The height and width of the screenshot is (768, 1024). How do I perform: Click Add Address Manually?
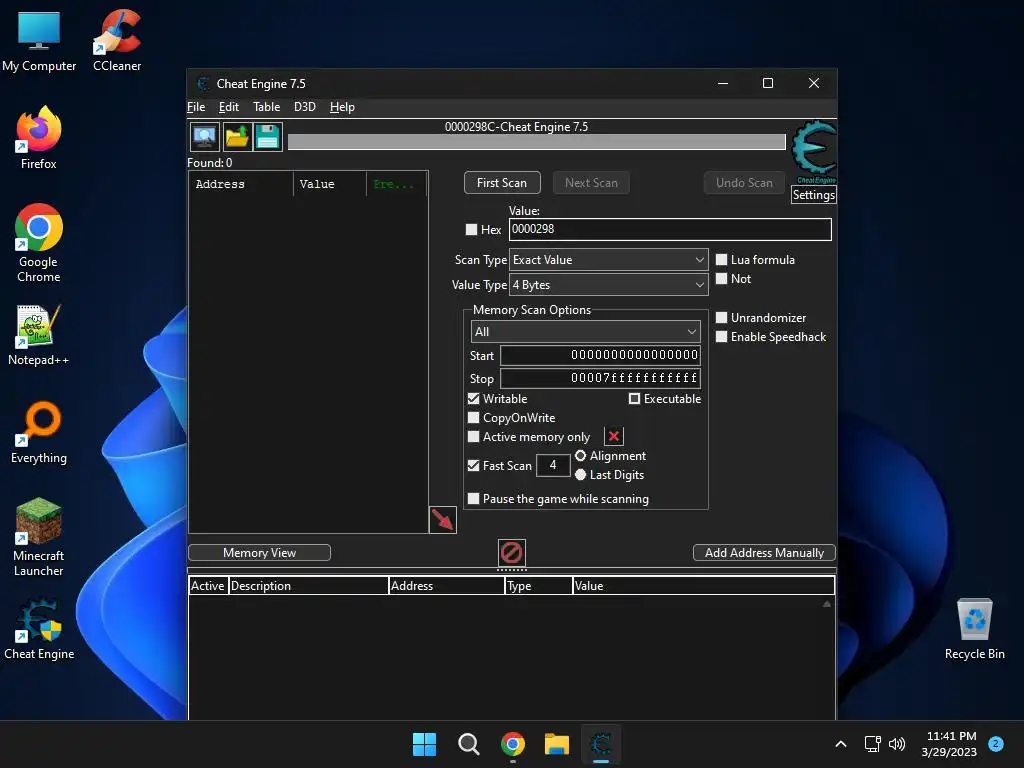(x=764, y=552)
